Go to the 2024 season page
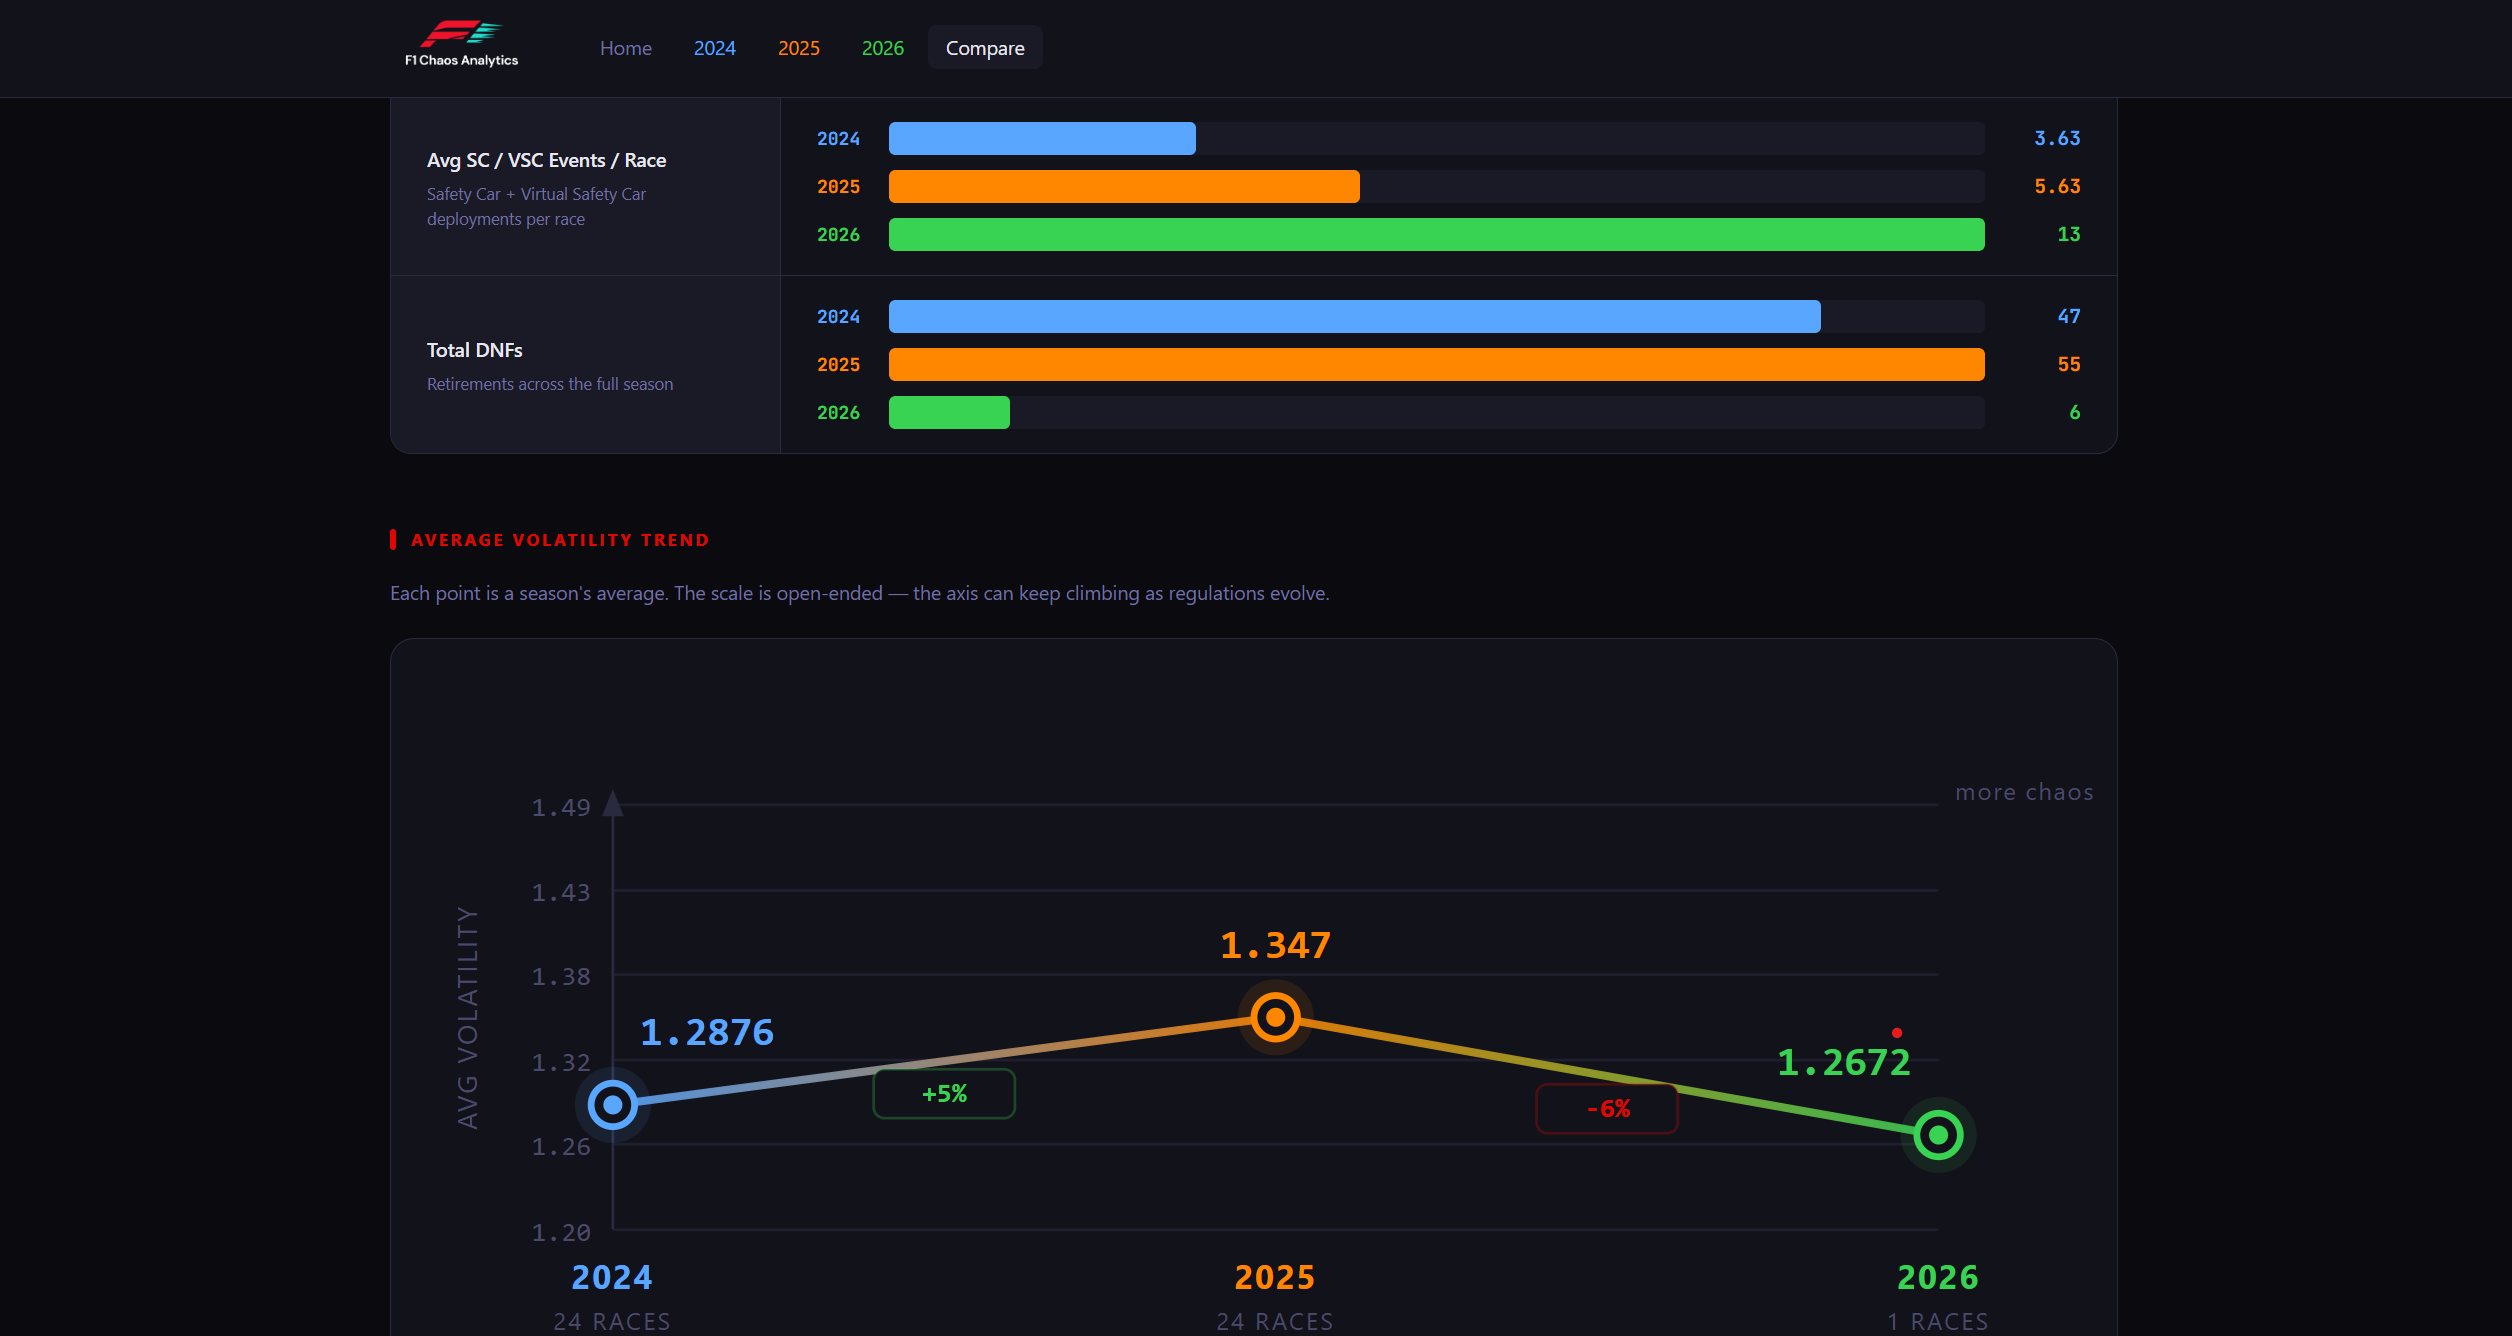 [x=714, y=48]
